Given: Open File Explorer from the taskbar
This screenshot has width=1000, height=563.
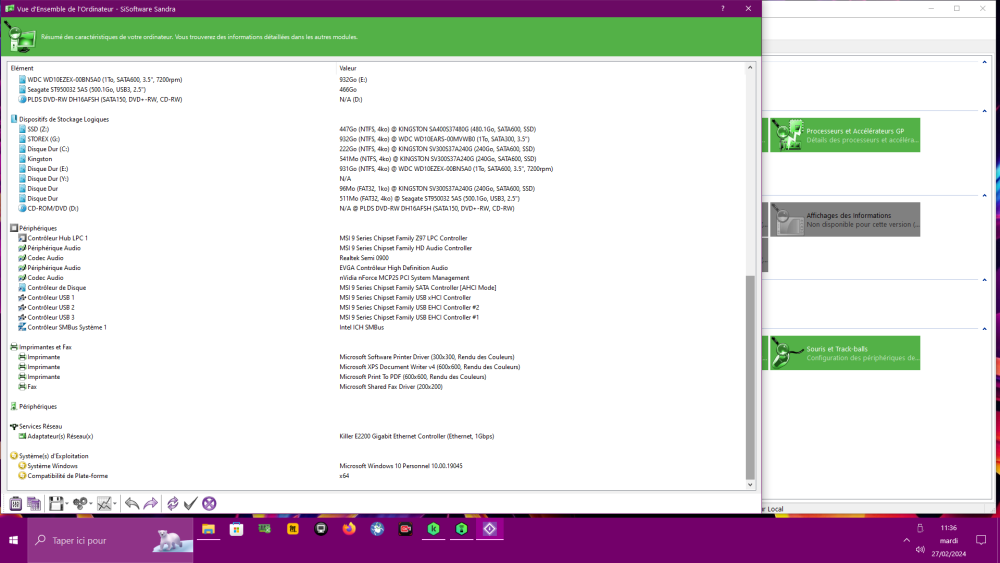Looking at the screenshot, I should coord(209,529).
